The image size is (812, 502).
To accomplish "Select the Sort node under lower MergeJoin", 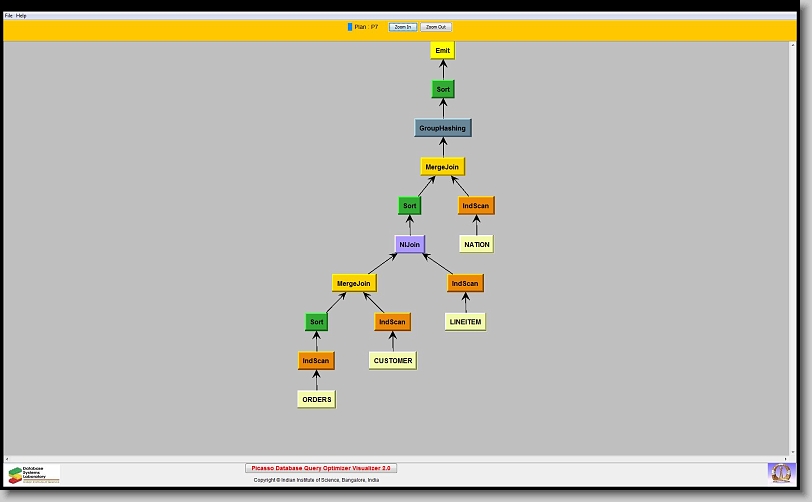I will point(317,322).
